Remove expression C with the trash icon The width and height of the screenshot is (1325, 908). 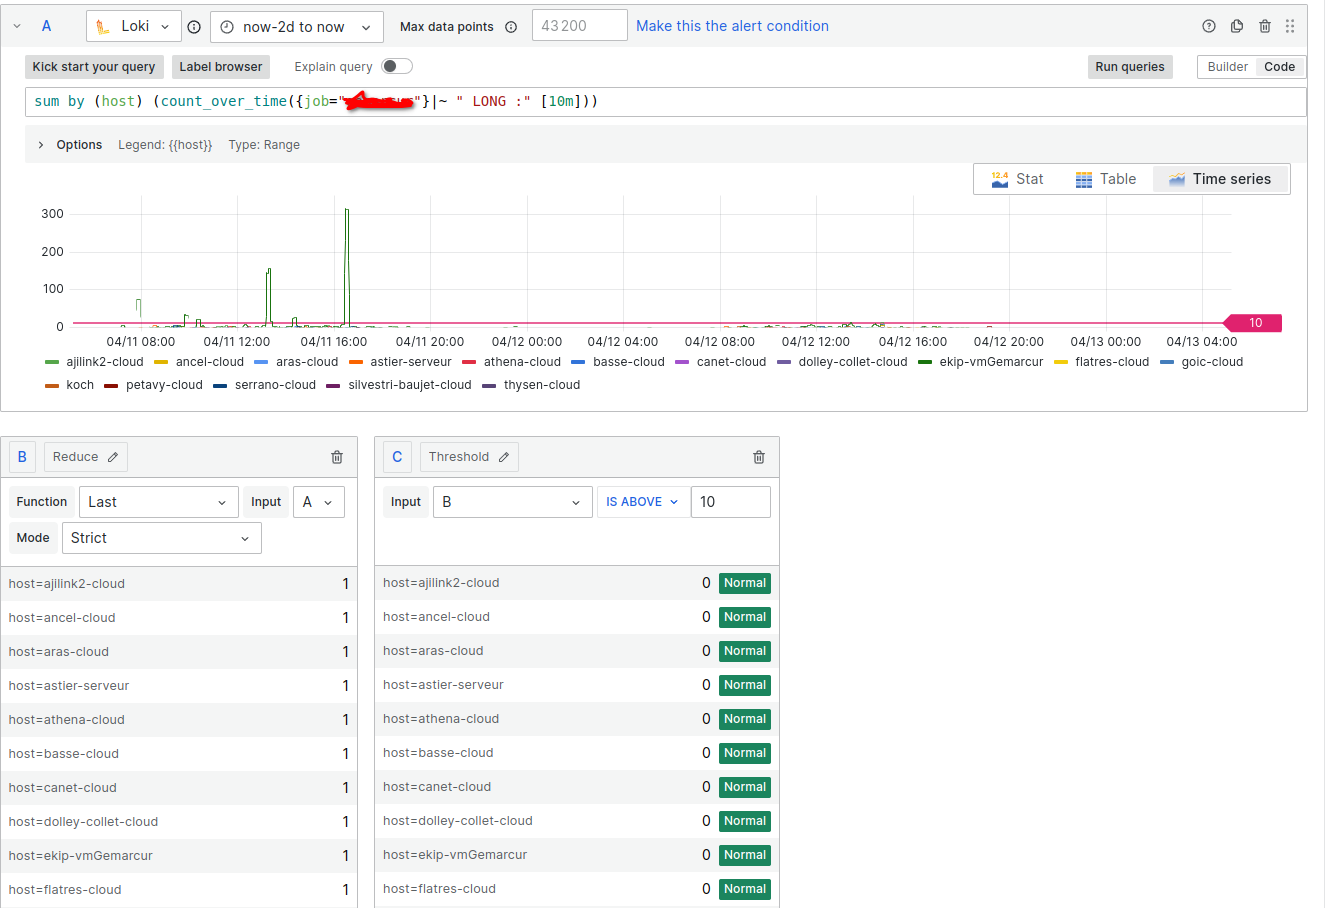759,457
